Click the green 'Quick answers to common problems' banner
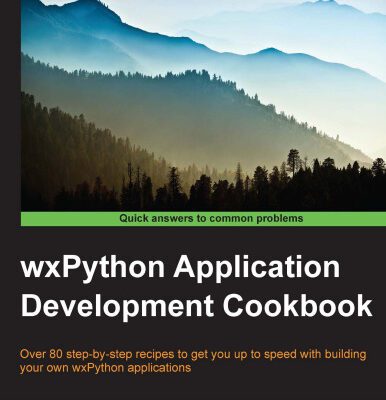386x400 pixels. [x=203, y=219]
